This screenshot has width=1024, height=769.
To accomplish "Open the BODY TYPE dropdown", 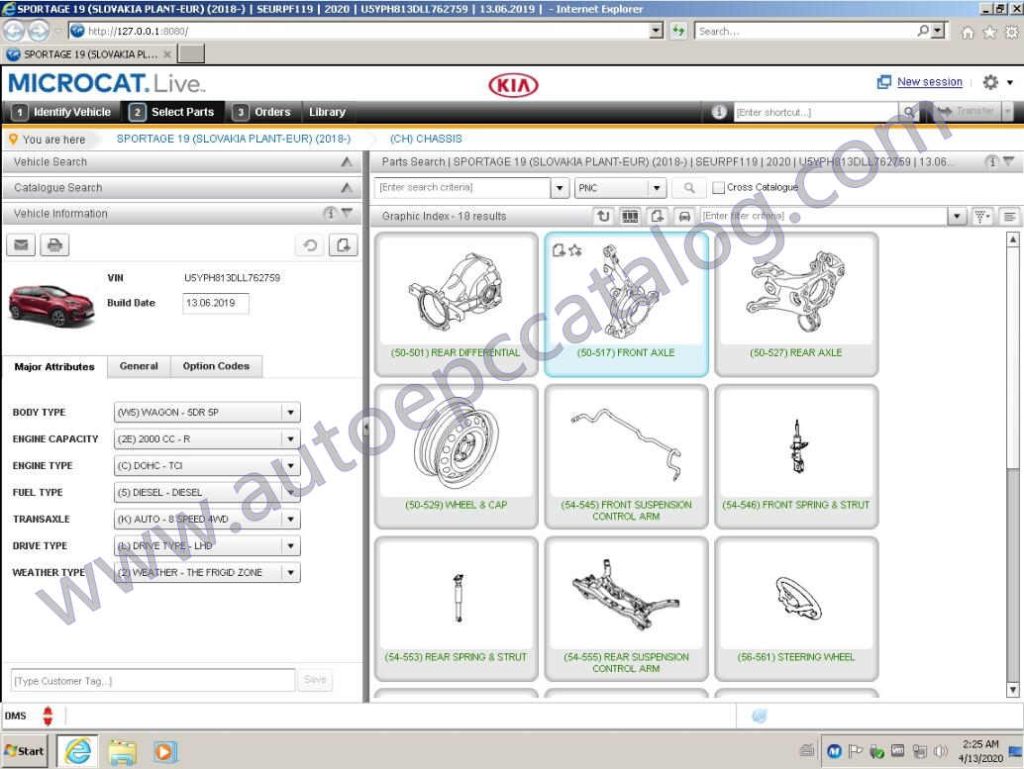I will tap(290, 412).
